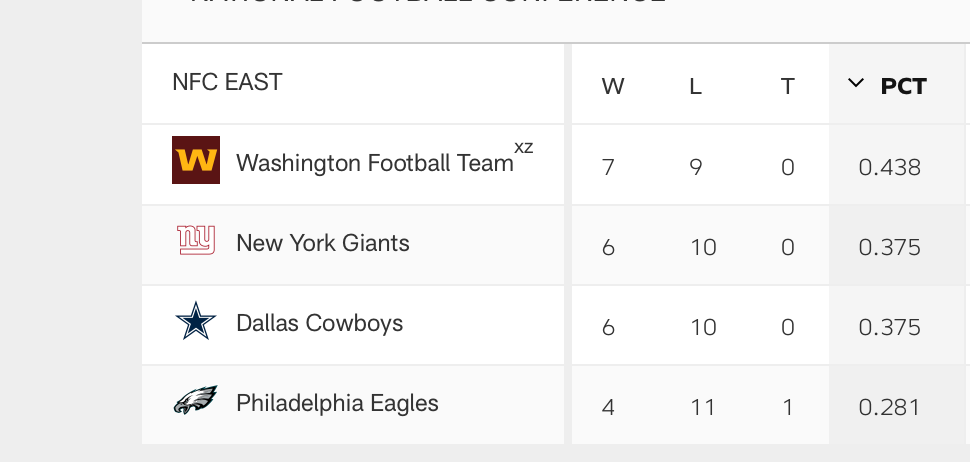Screen dimensions: 970x462
Task: Sort standings by PCT column header
Action: click(903, 87)
